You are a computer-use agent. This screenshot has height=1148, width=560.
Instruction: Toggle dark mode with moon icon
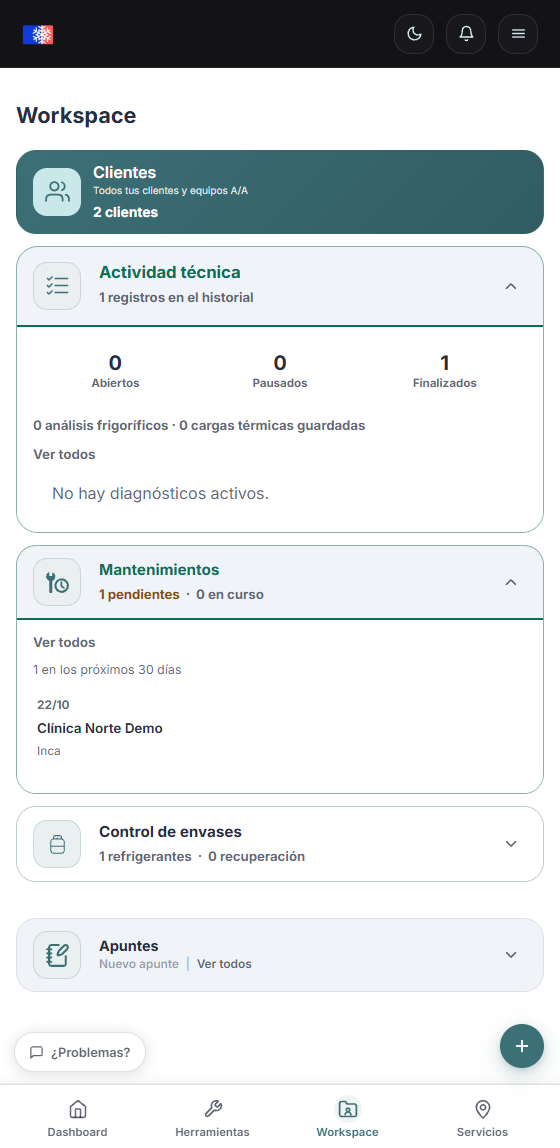[414, 34]
